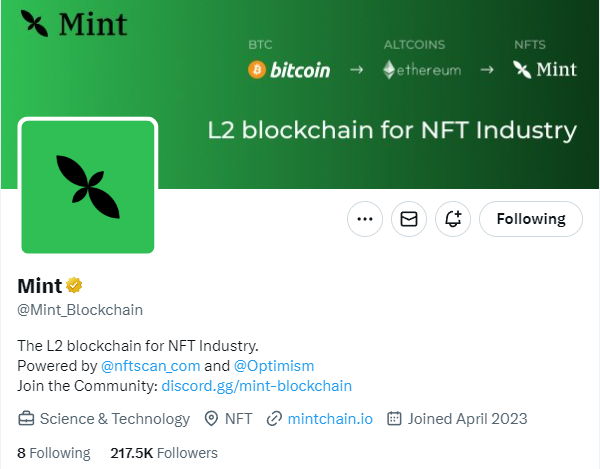View the 8 Following list
Viewport: 600px width, 469px height.
click(54, 453)
